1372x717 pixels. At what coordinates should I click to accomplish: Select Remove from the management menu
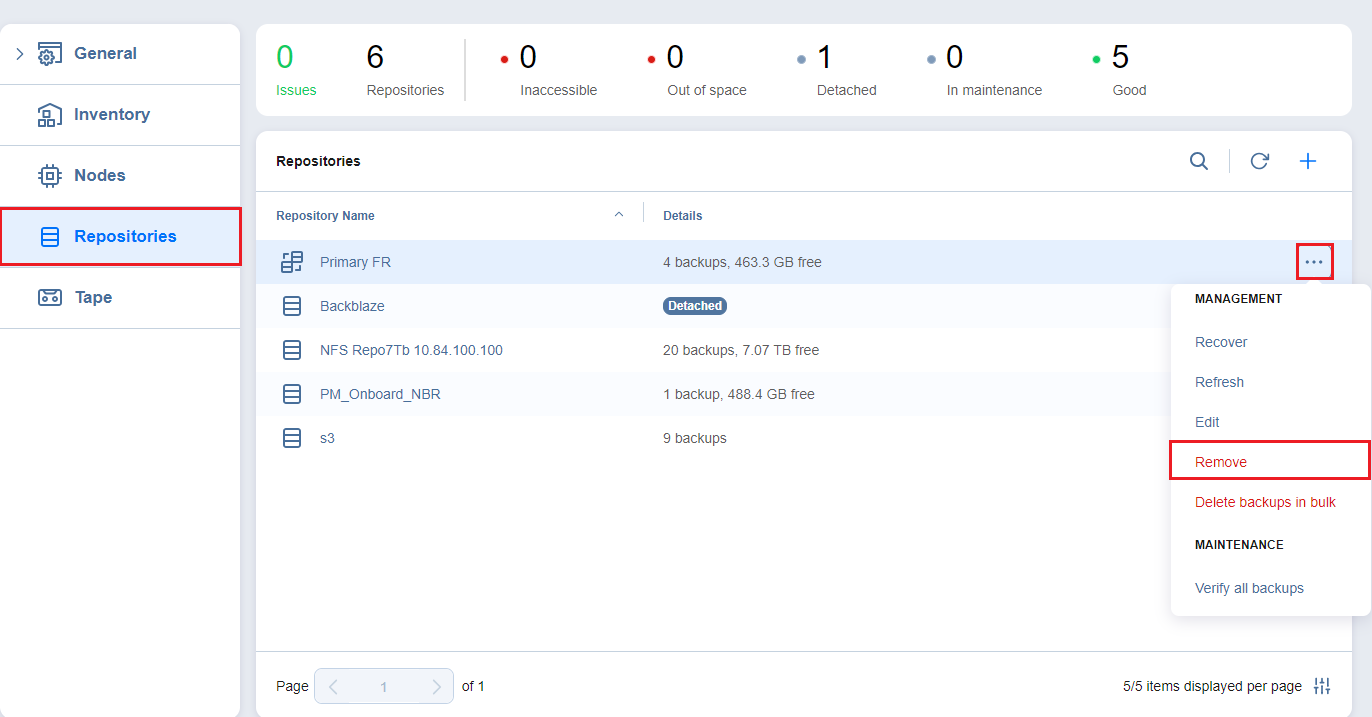pos(1221,462)
